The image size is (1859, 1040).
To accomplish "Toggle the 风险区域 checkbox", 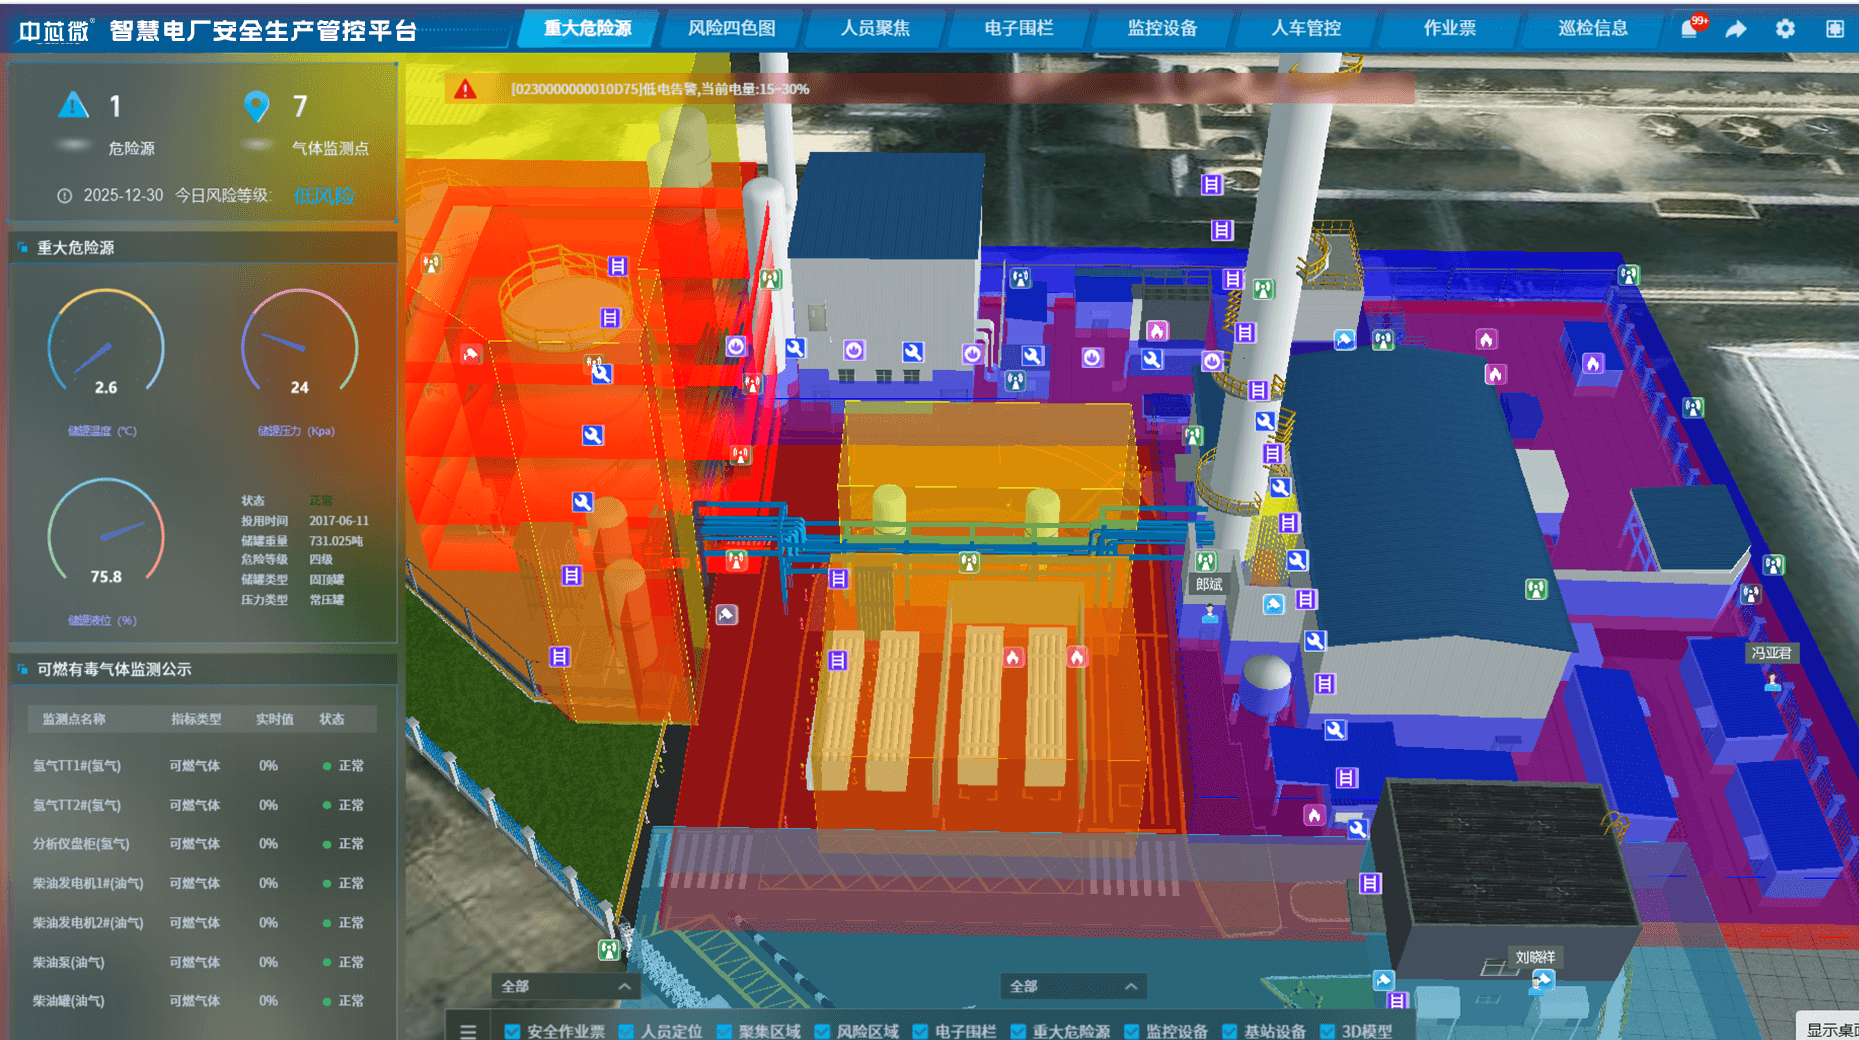I will [822, 1031].
